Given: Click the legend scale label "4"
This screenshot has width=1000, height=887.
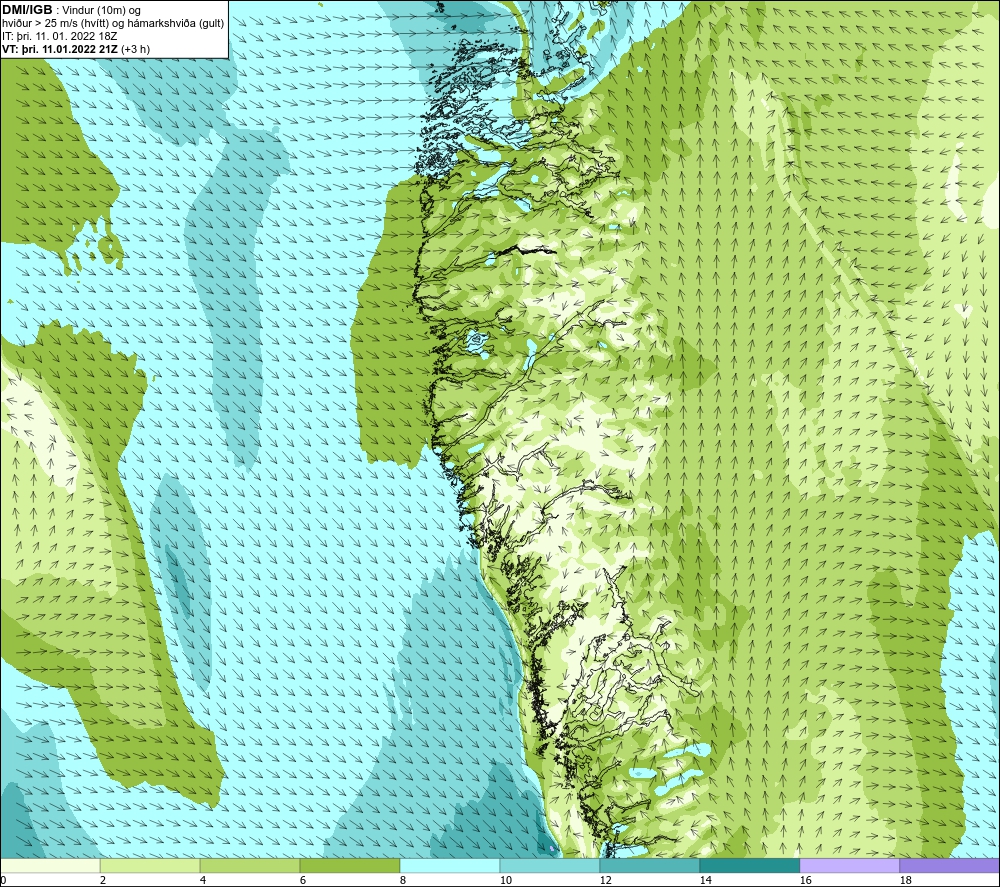Looking at the screenshot, I should coord(203,880).
